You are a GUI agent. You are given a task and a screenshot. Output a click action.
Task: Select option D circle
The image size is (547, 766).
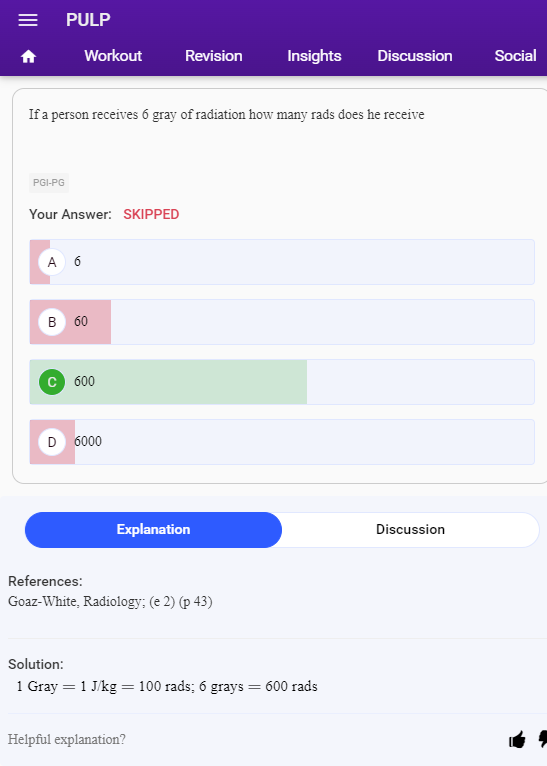point(52,442)
